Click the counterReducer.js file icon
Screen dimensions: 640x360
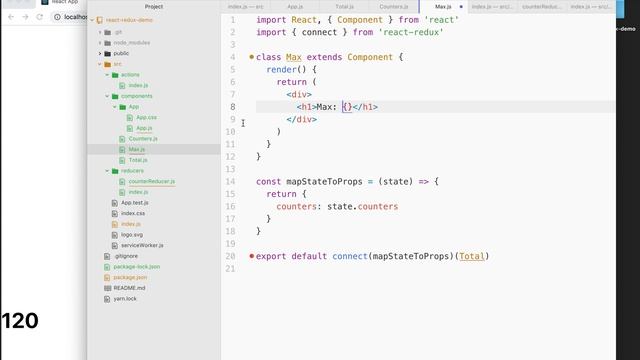122,182
